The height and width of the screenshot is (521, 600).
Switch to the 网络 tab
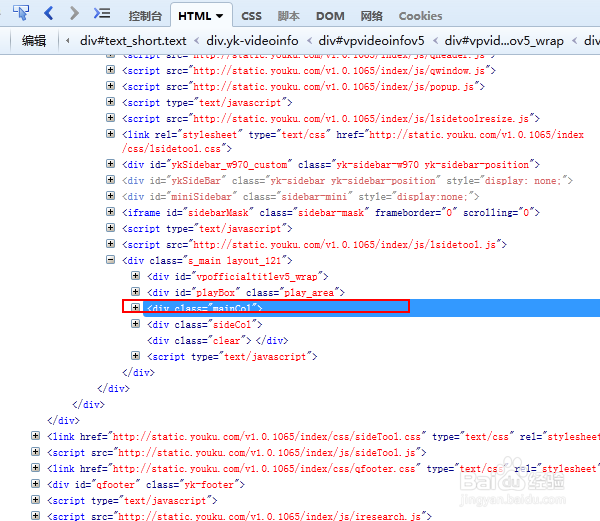[372, 16]
